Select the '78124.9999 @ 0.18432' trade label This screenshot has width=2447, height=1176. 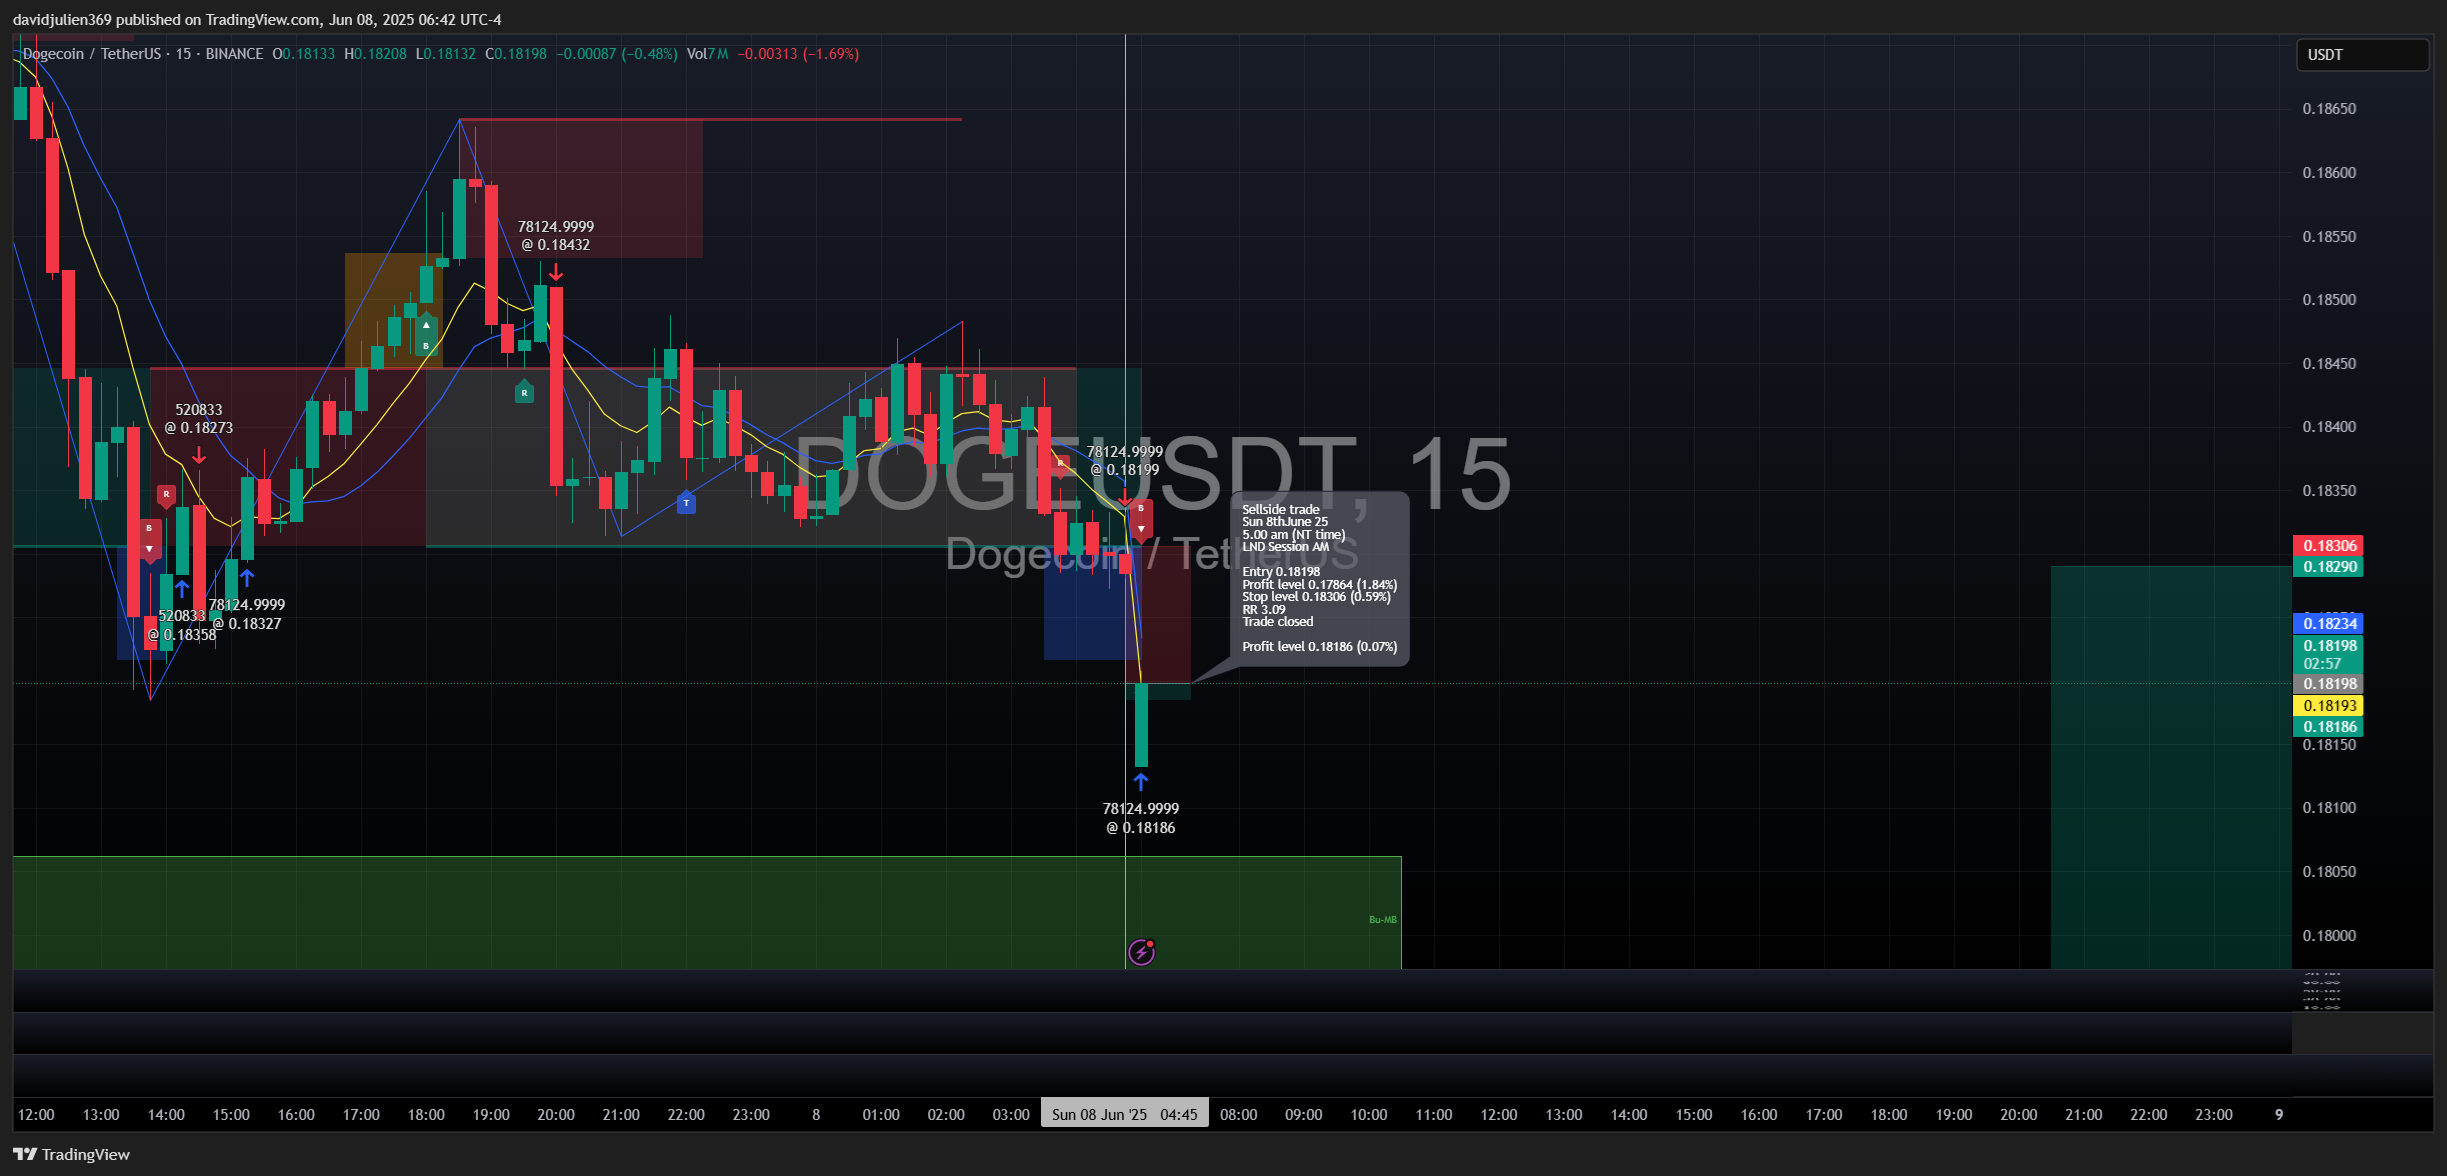tap(556, 236)
